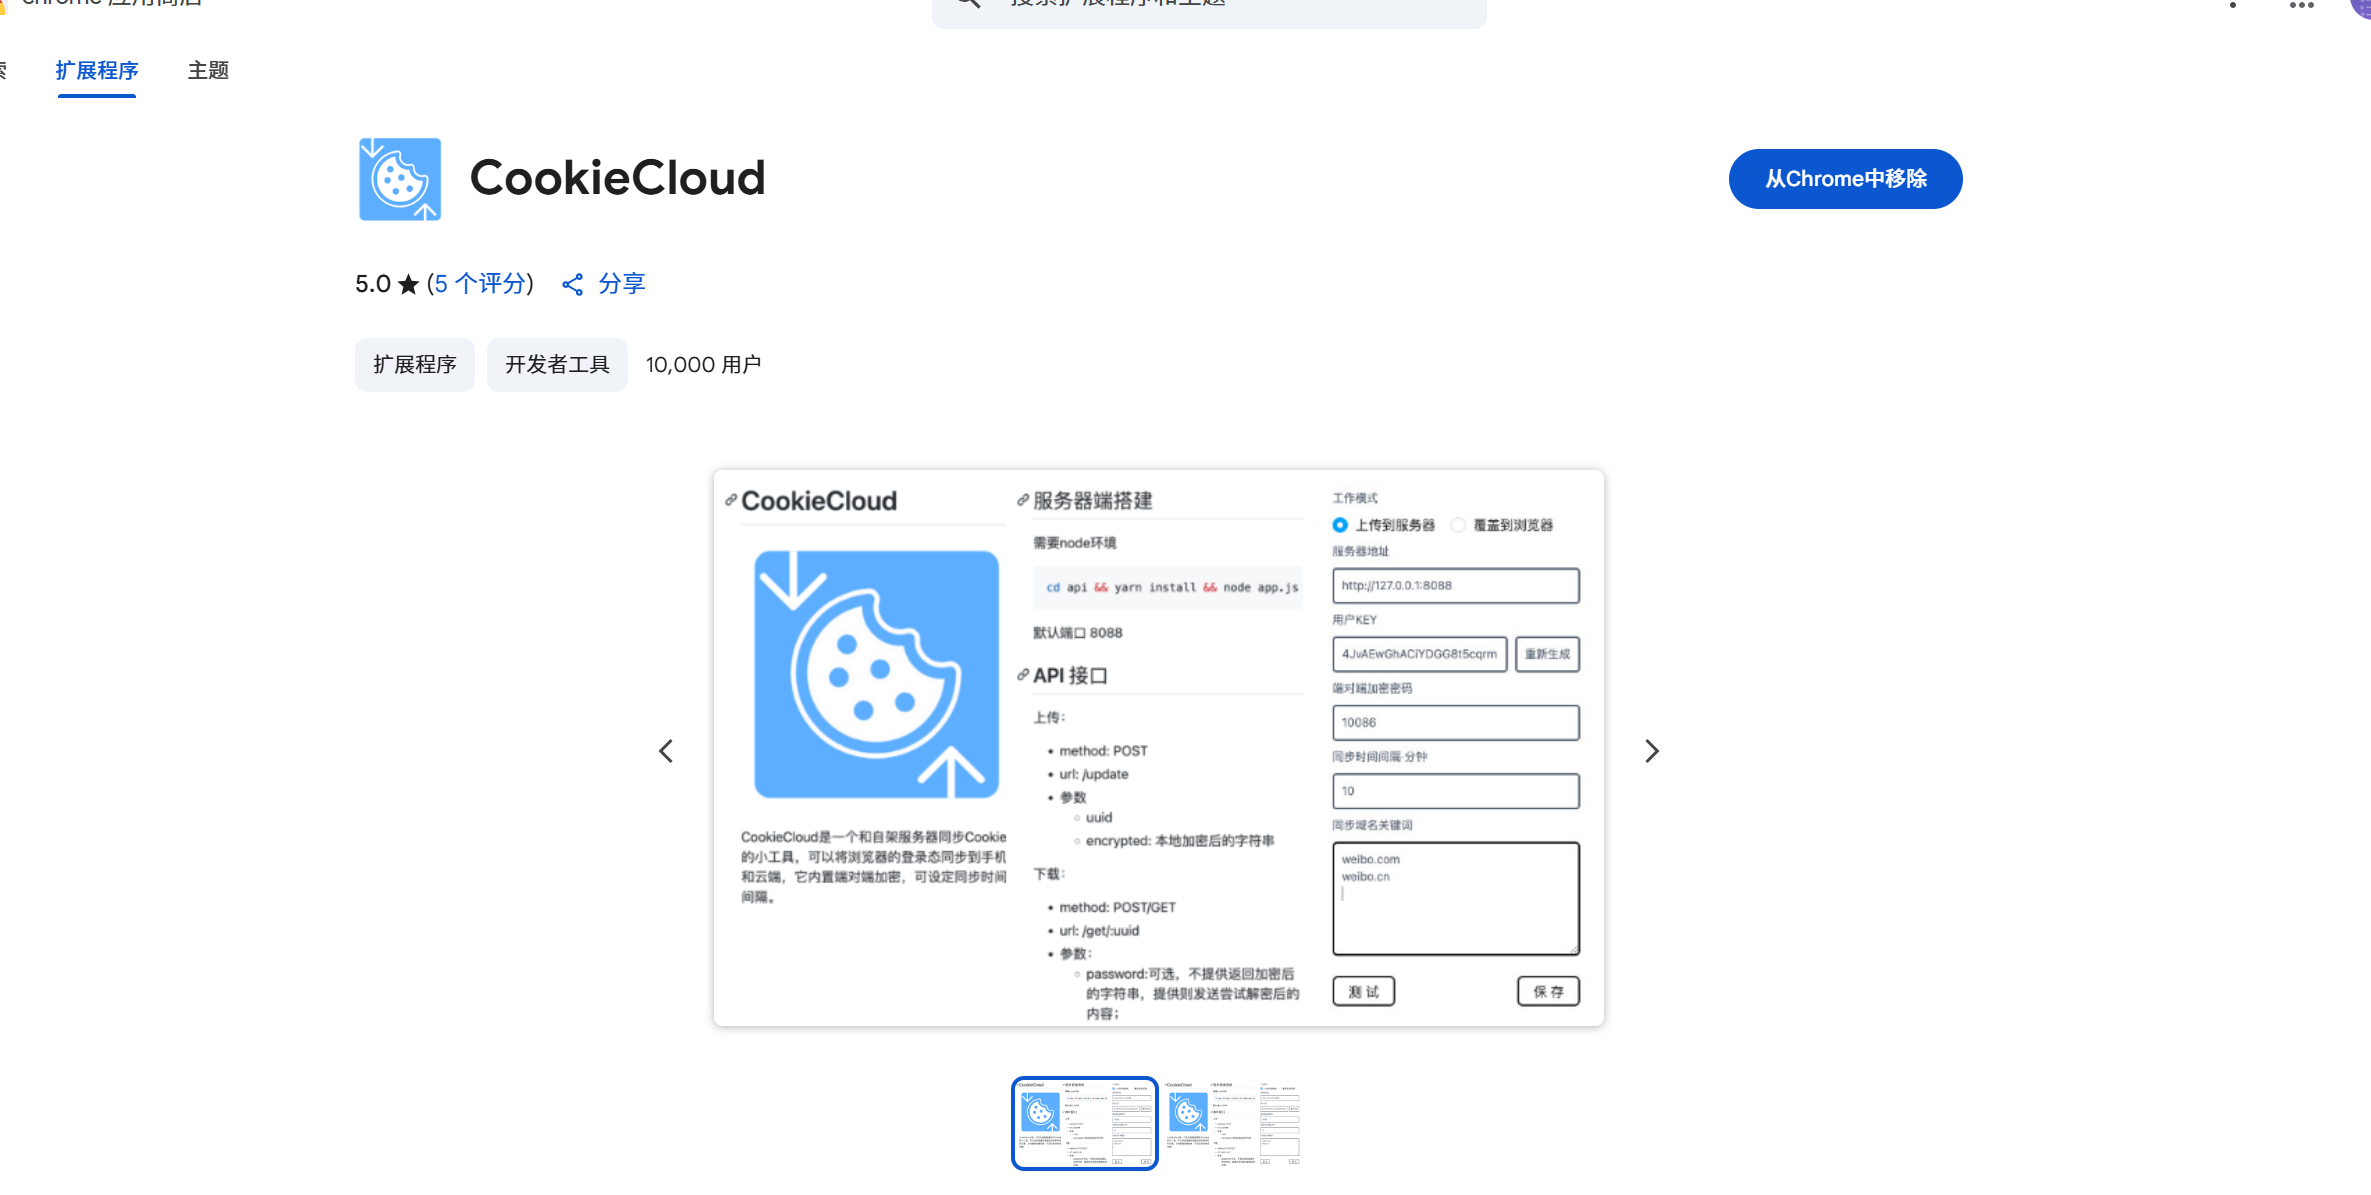Click the search magnifier icon in the search box
The height and width of the screenshot is (1195, 2371).
(968, 4)
